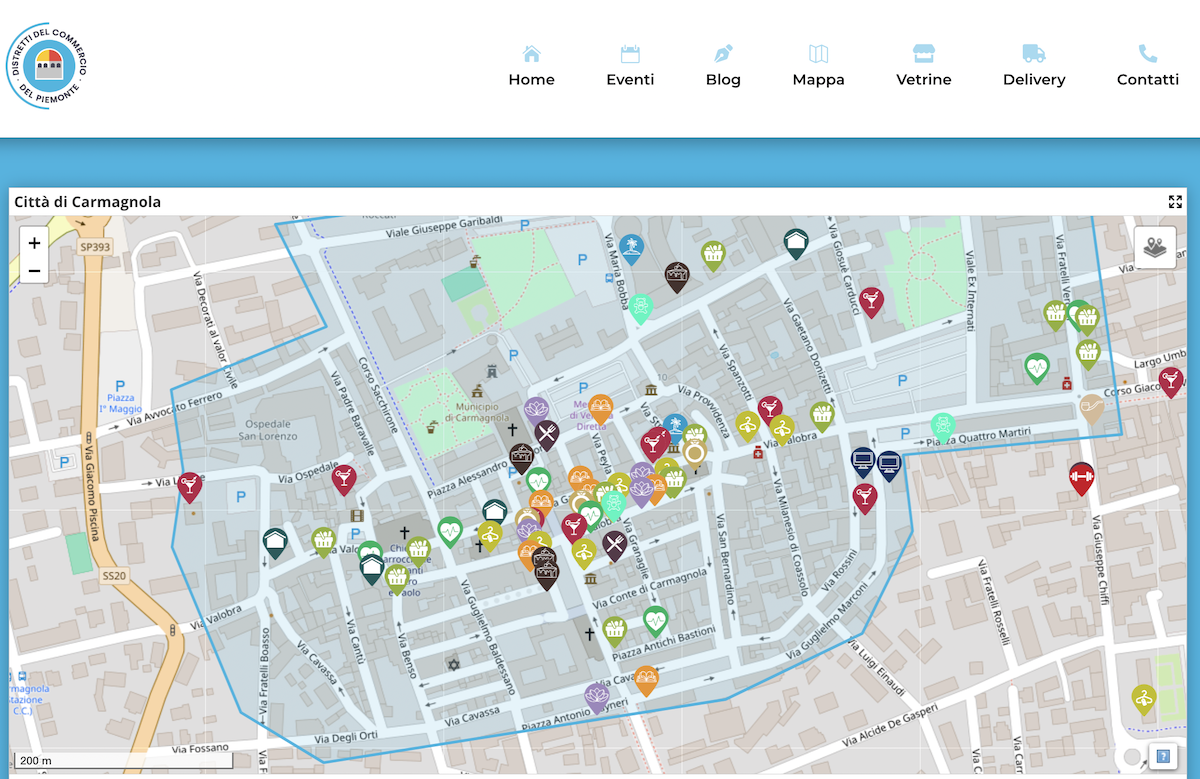Select the blue palm tree marker near Via Maria Bobba

tap(631, 248)
